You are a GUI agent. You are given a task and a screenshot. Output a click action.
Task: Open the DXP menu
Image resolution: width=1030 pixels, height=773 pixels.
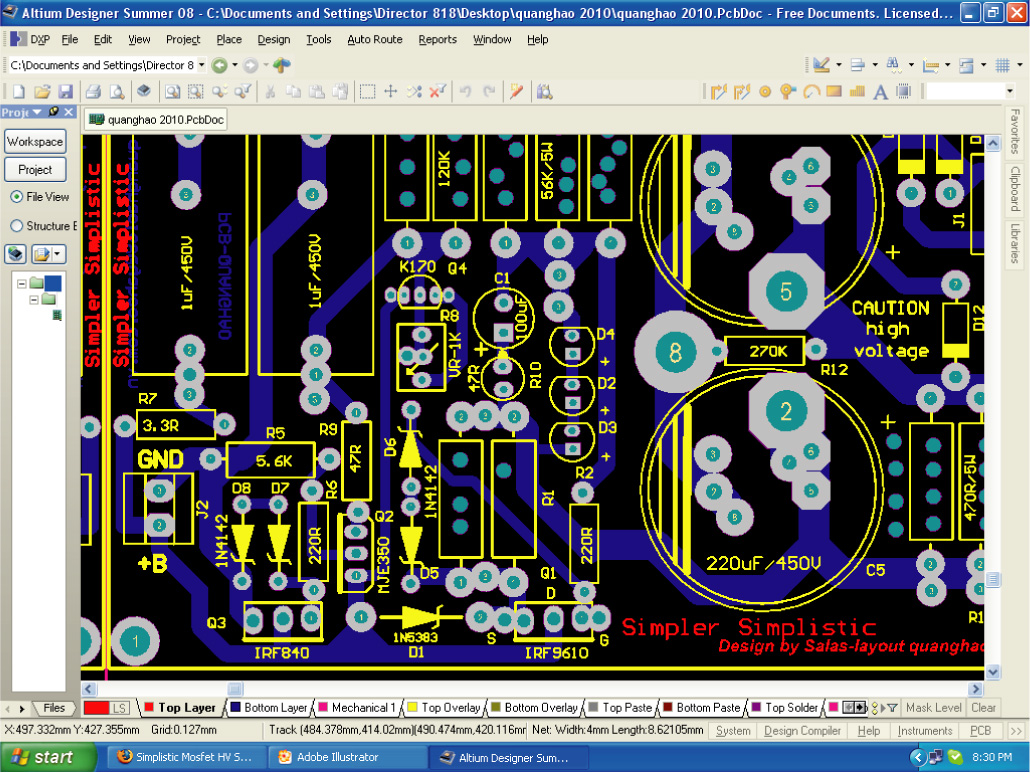click(30, 39)
